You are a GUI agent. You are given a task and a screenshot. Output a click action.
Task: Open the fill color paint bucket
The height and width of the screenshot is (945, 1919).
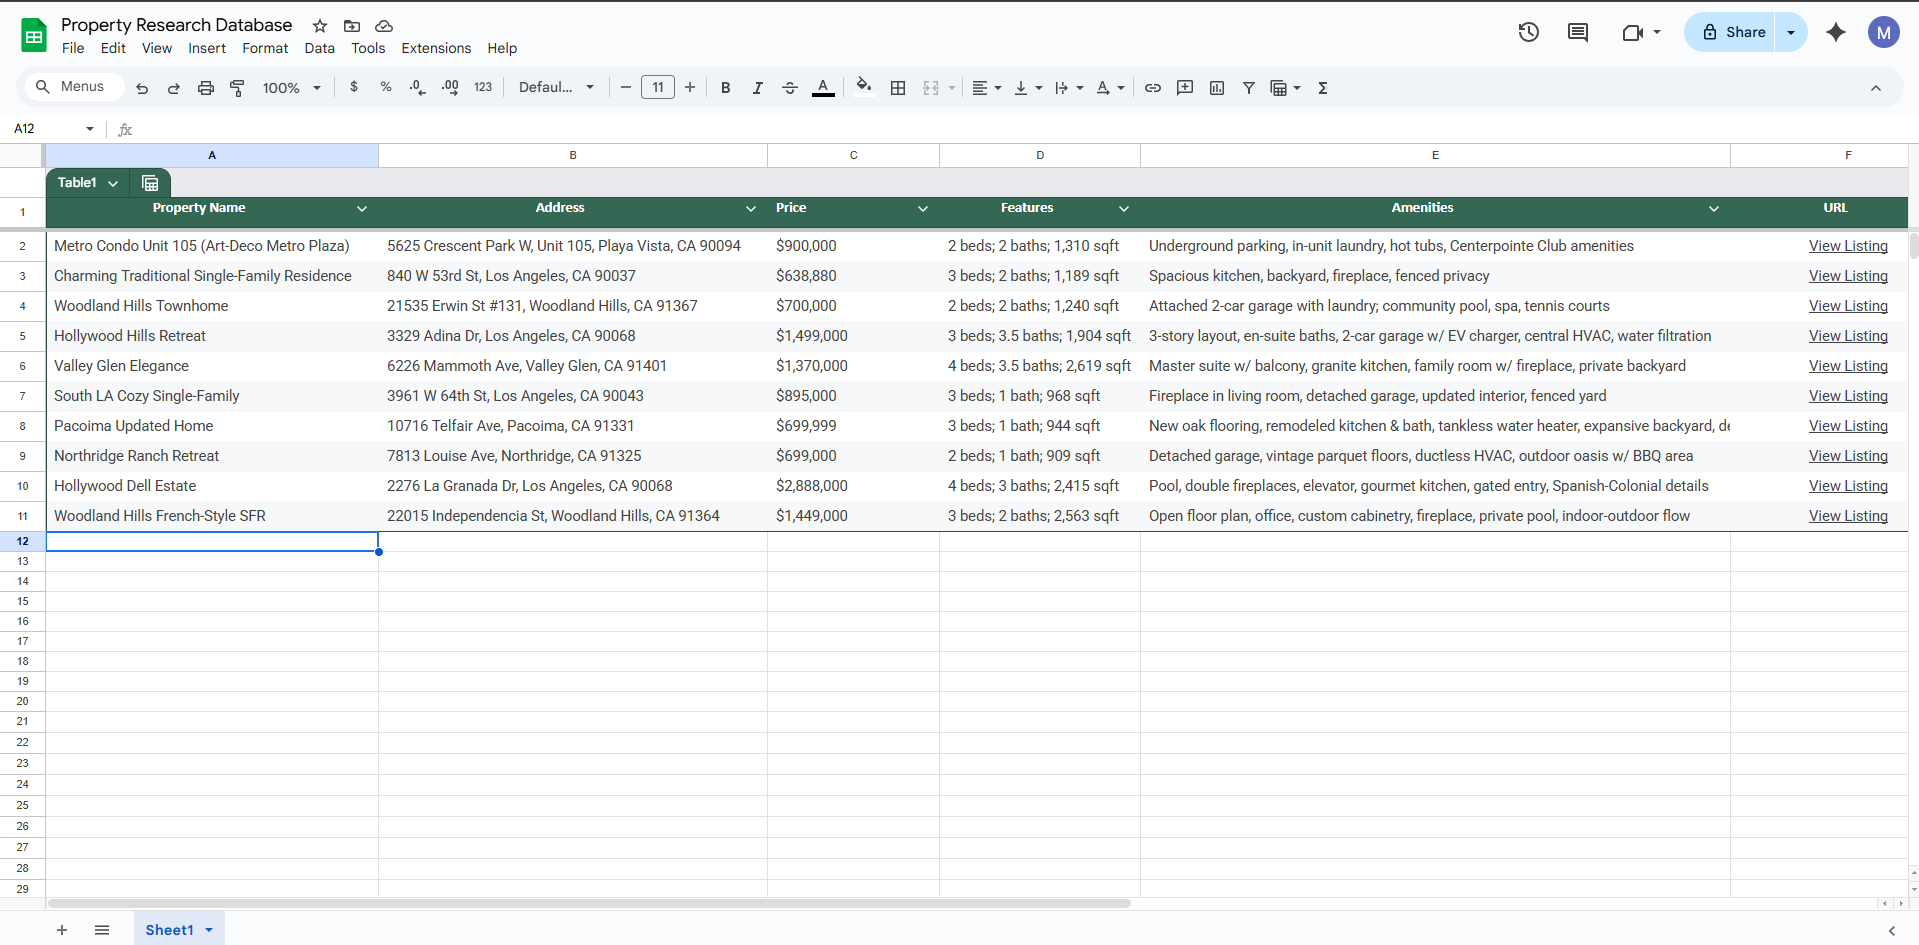[864, 87]
